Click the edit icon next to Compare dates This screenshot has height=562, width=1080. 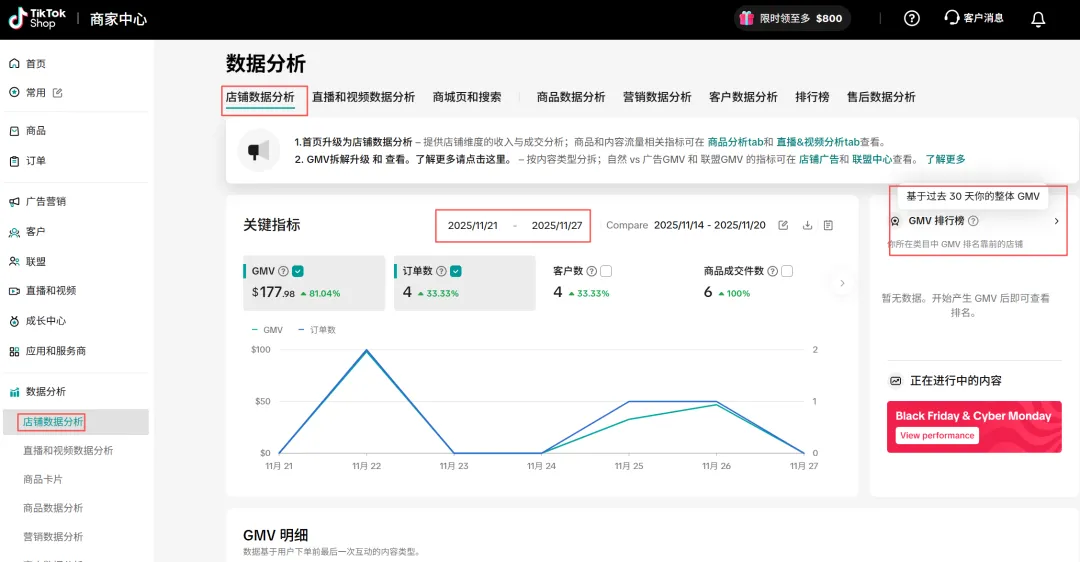pyautogui.click(x=783, y=225)
